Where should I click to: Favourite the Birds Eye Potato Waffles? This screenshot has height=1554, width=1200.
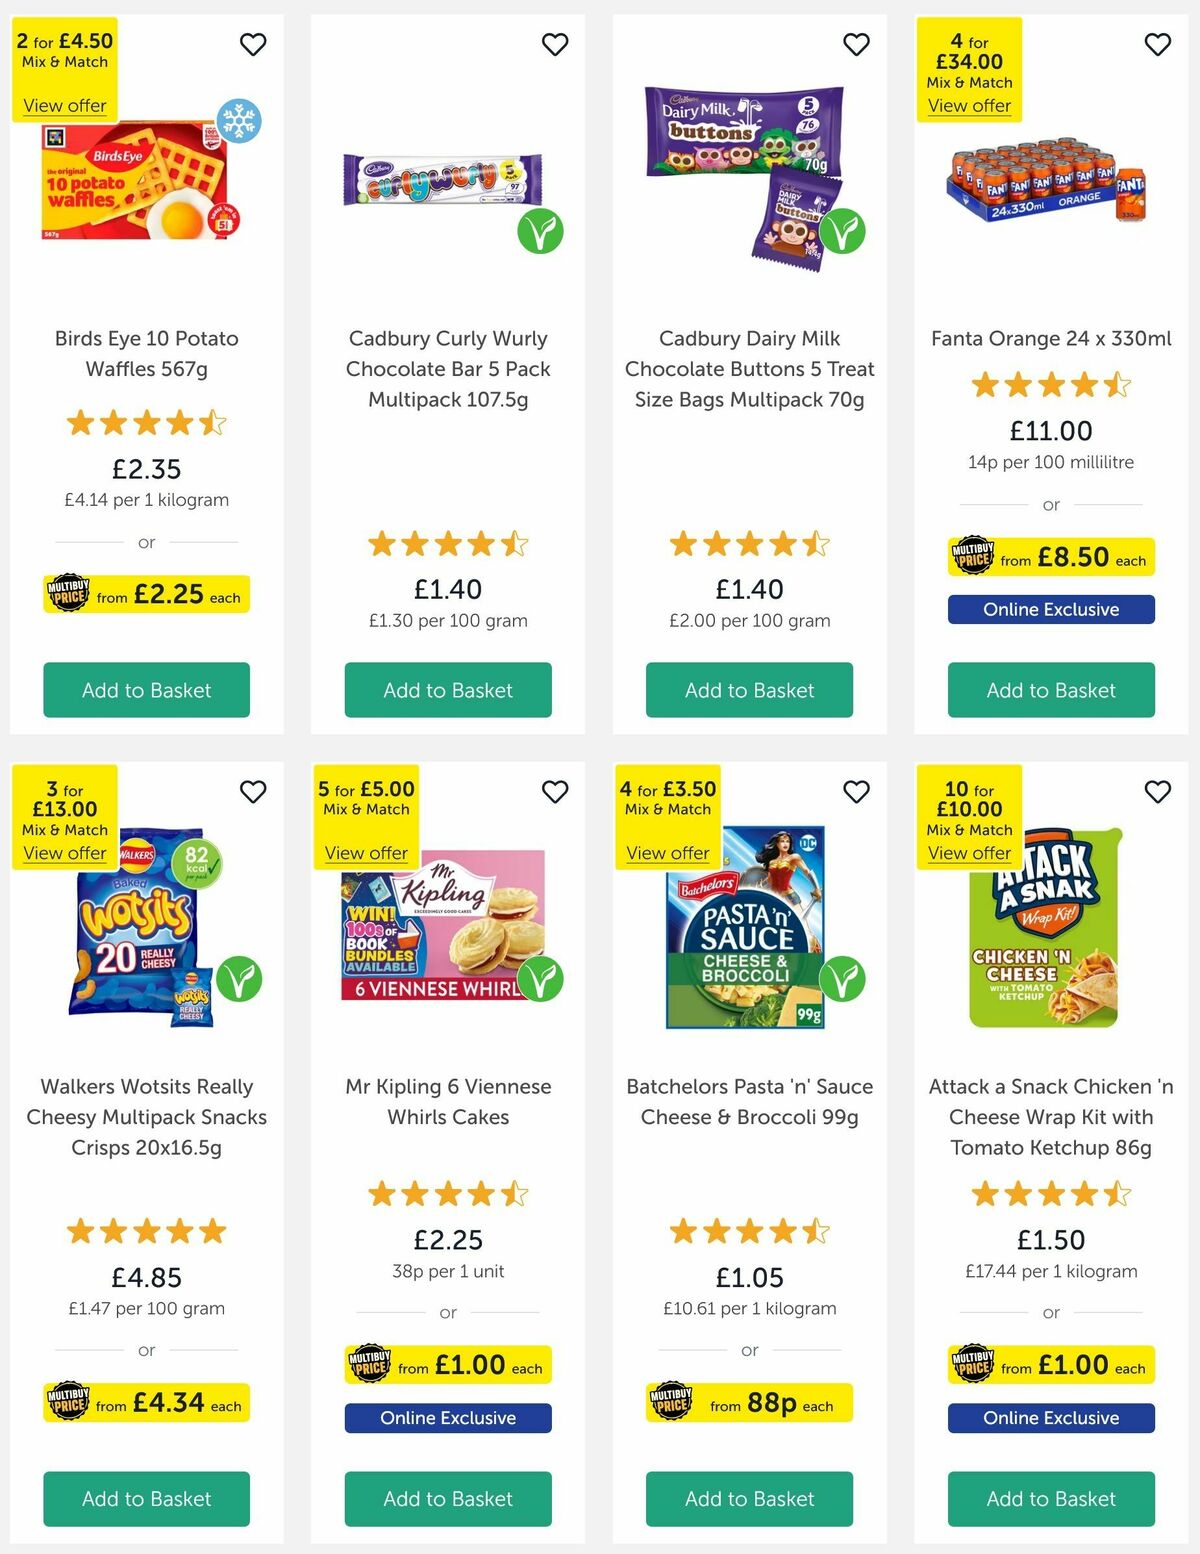[253, 44]
